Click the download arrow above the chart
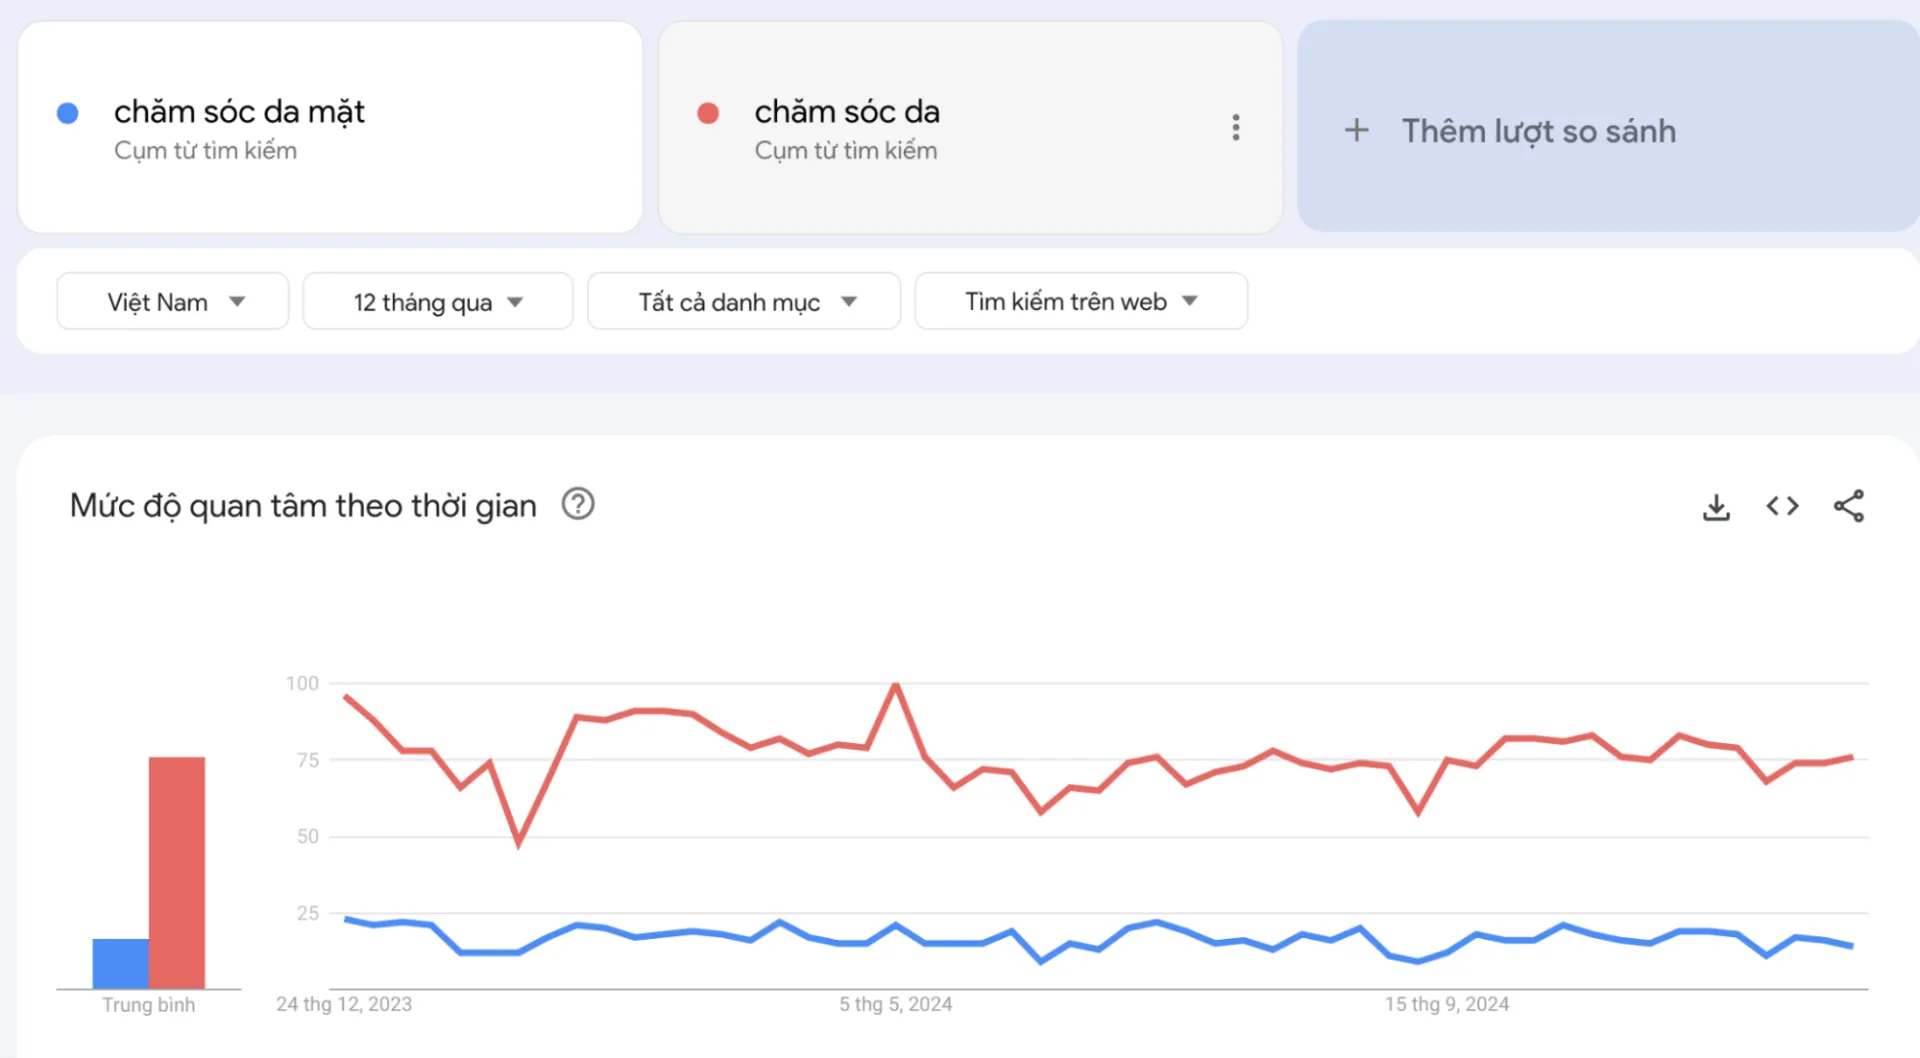The image size is (1920, 1058). click(x=1717, y=506)
